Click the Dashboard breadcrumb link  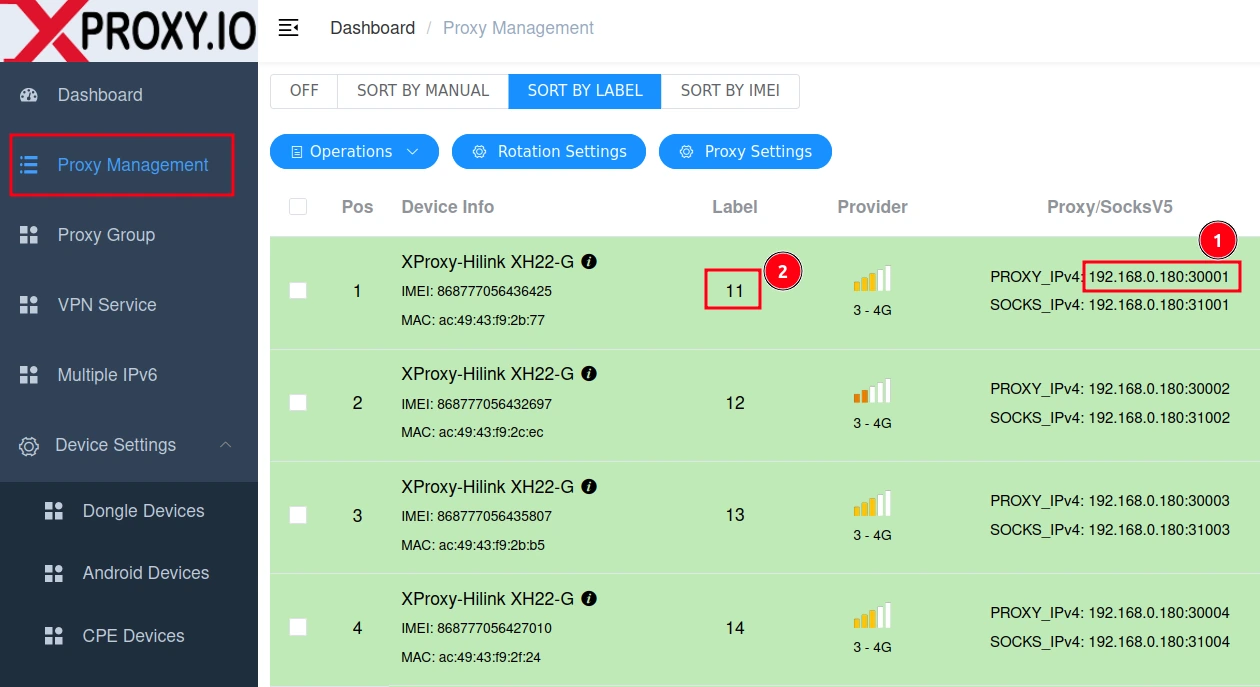(372, 28)
